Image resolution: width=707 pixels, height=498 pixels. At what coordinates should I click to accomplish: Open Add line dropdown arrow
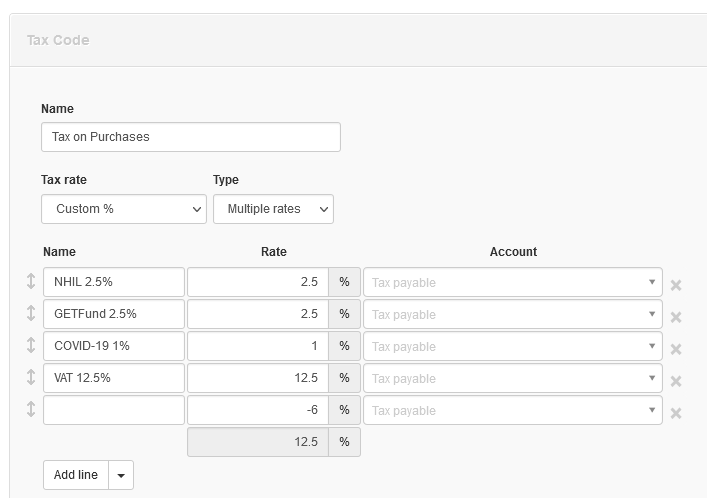click(121, 475)
